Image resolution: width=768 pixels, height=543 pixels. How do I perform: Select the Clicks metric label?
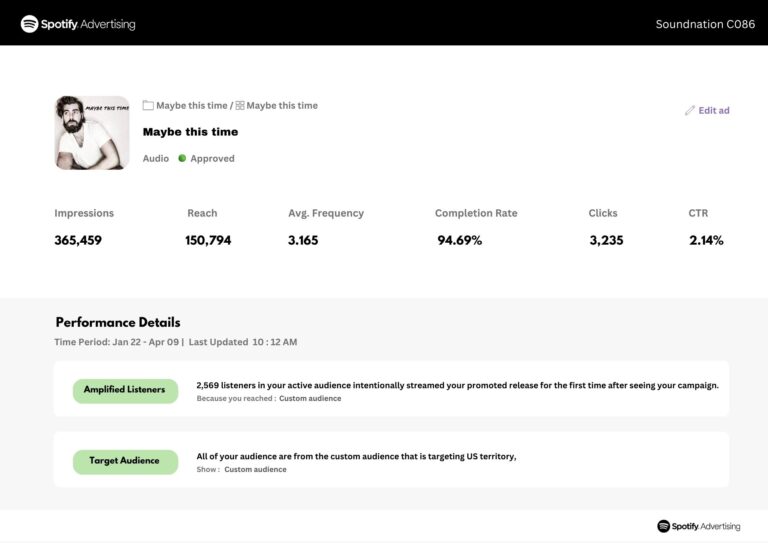pyautogui.click(x=602, y=213)
